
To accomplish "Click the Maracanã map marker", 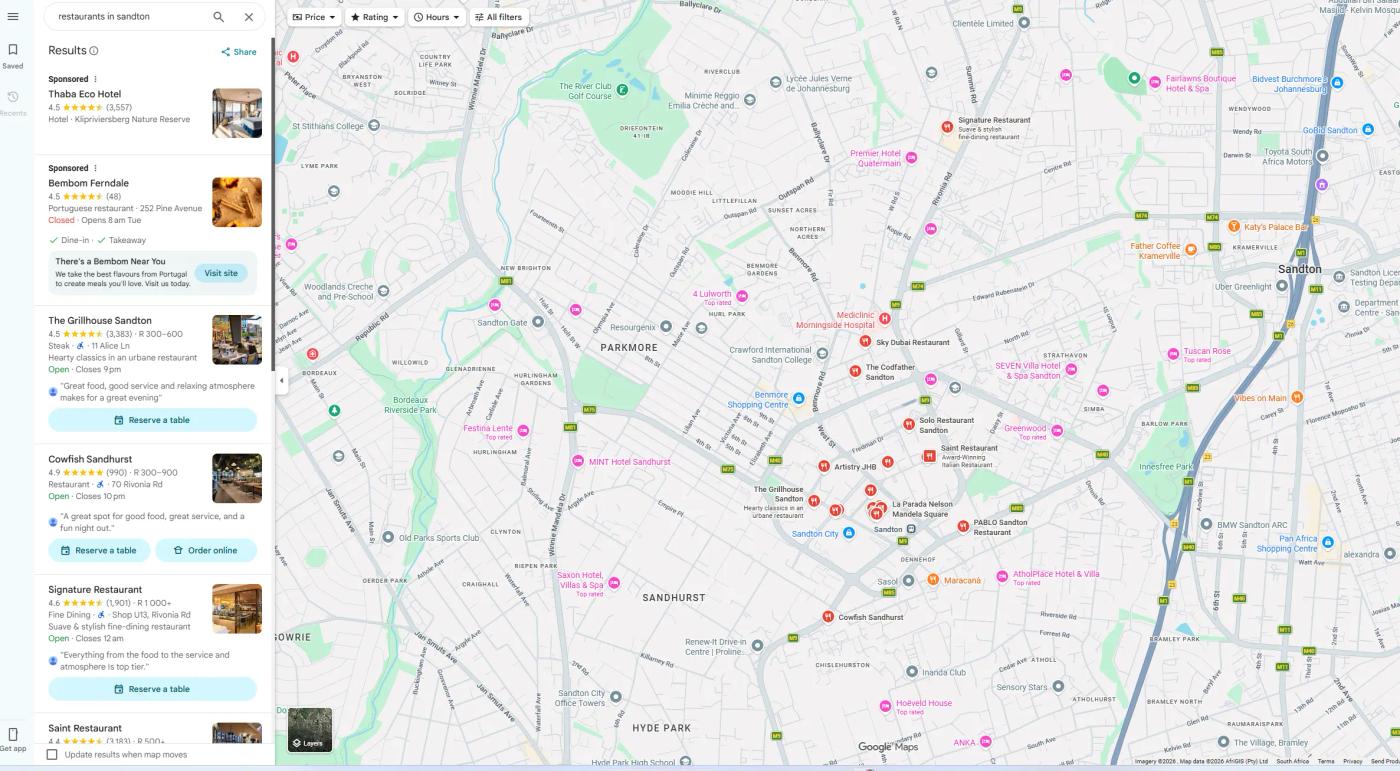I will [x=932, y=579].
